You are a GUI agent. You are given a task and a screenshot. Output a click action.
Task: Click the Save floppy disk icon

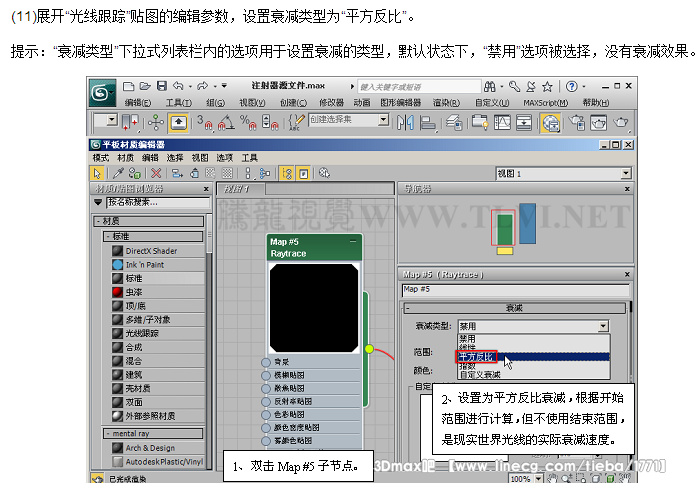tap(162, 86)
